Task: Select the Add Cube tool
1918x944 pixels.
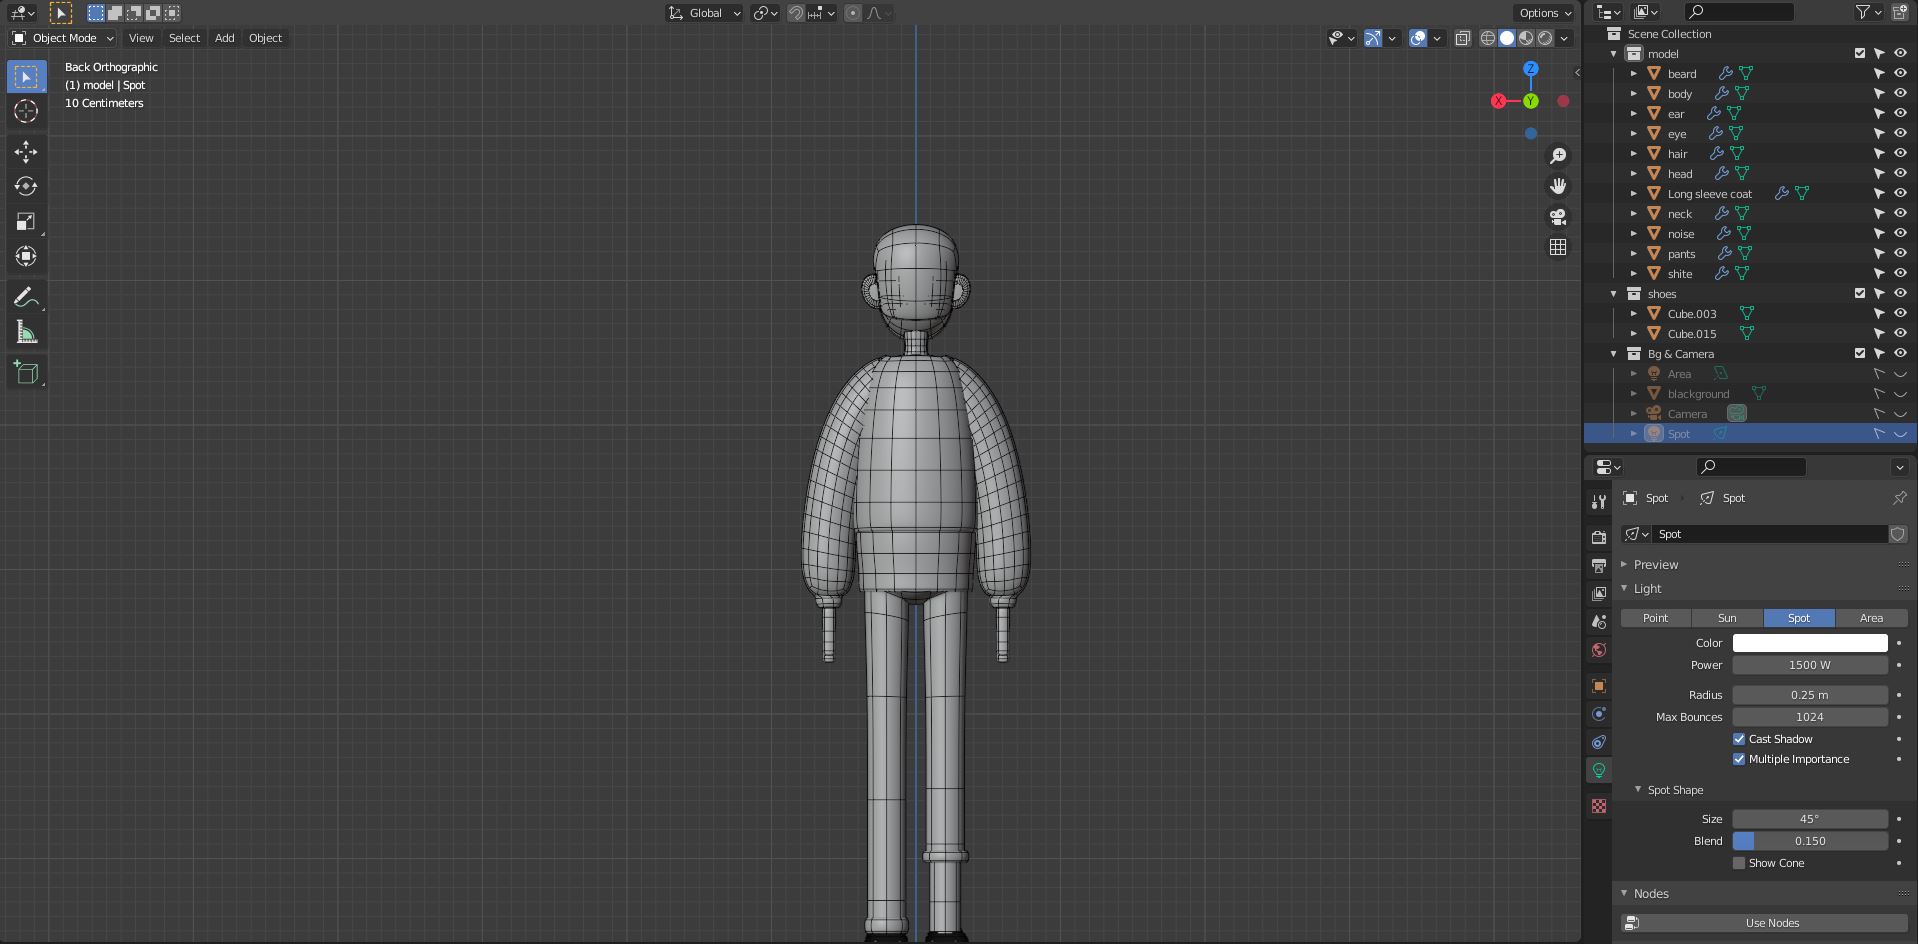Action: [x=26, y=372]
